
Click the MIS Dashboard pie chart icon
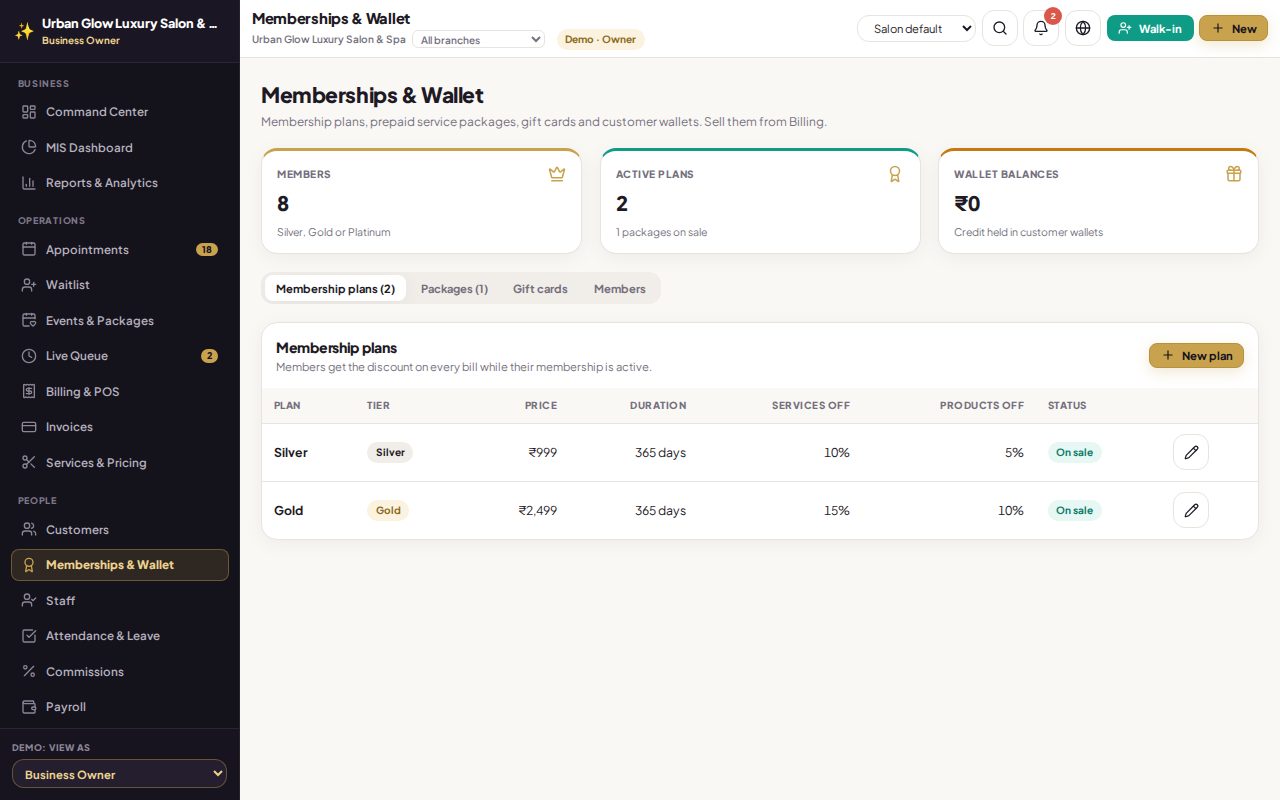(x=29, y=147)
